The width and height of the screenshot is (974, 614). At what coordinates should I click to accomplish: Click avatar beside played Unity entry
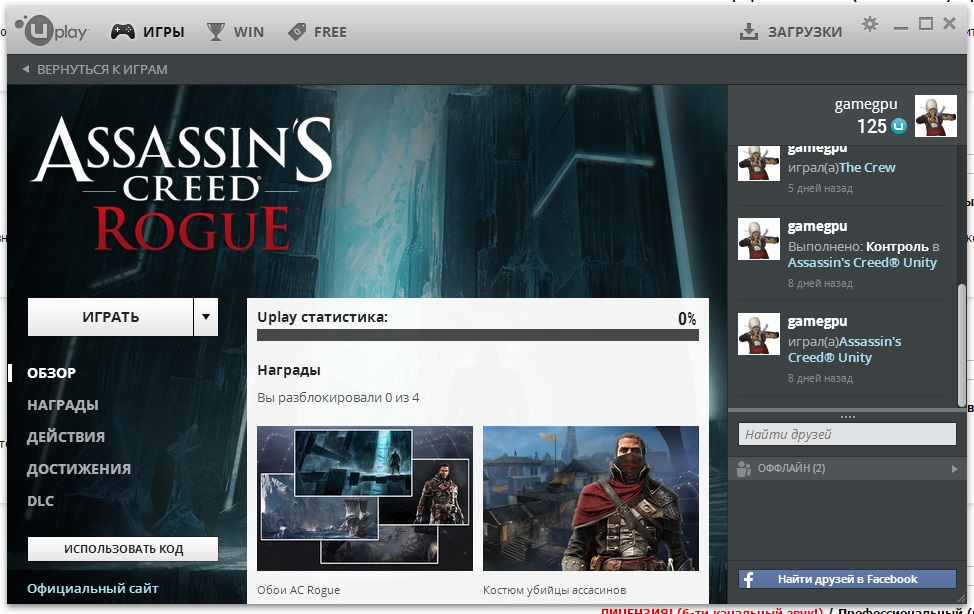(758, 334)
